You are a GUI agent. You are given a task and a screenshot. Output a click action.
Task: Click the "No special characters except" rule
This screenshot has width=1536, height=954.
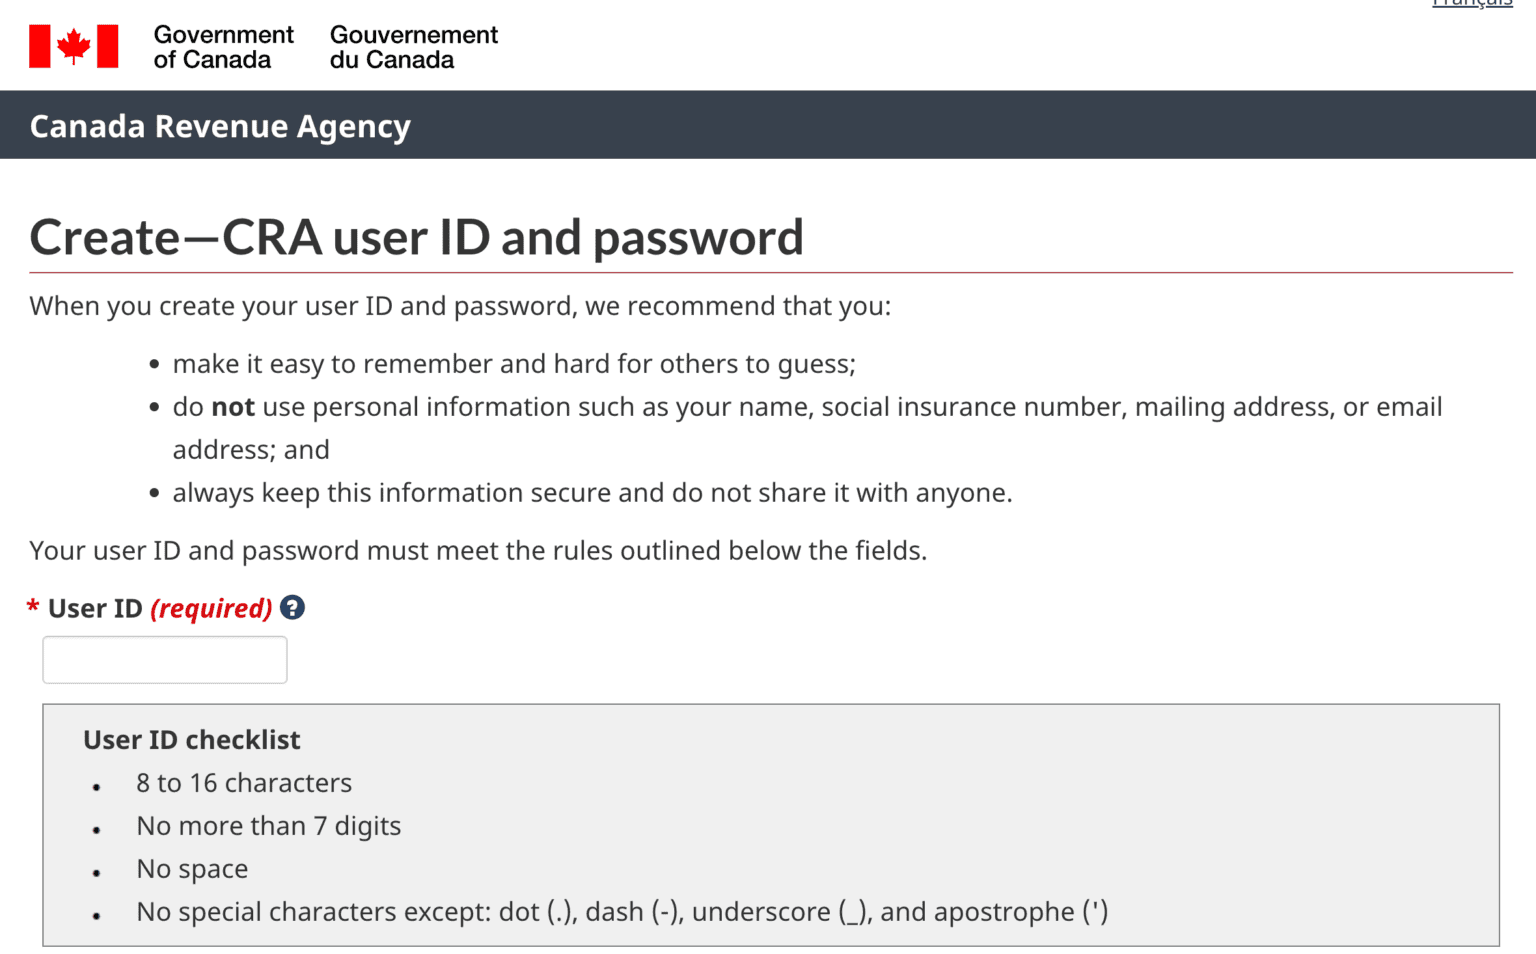(622, 912)
